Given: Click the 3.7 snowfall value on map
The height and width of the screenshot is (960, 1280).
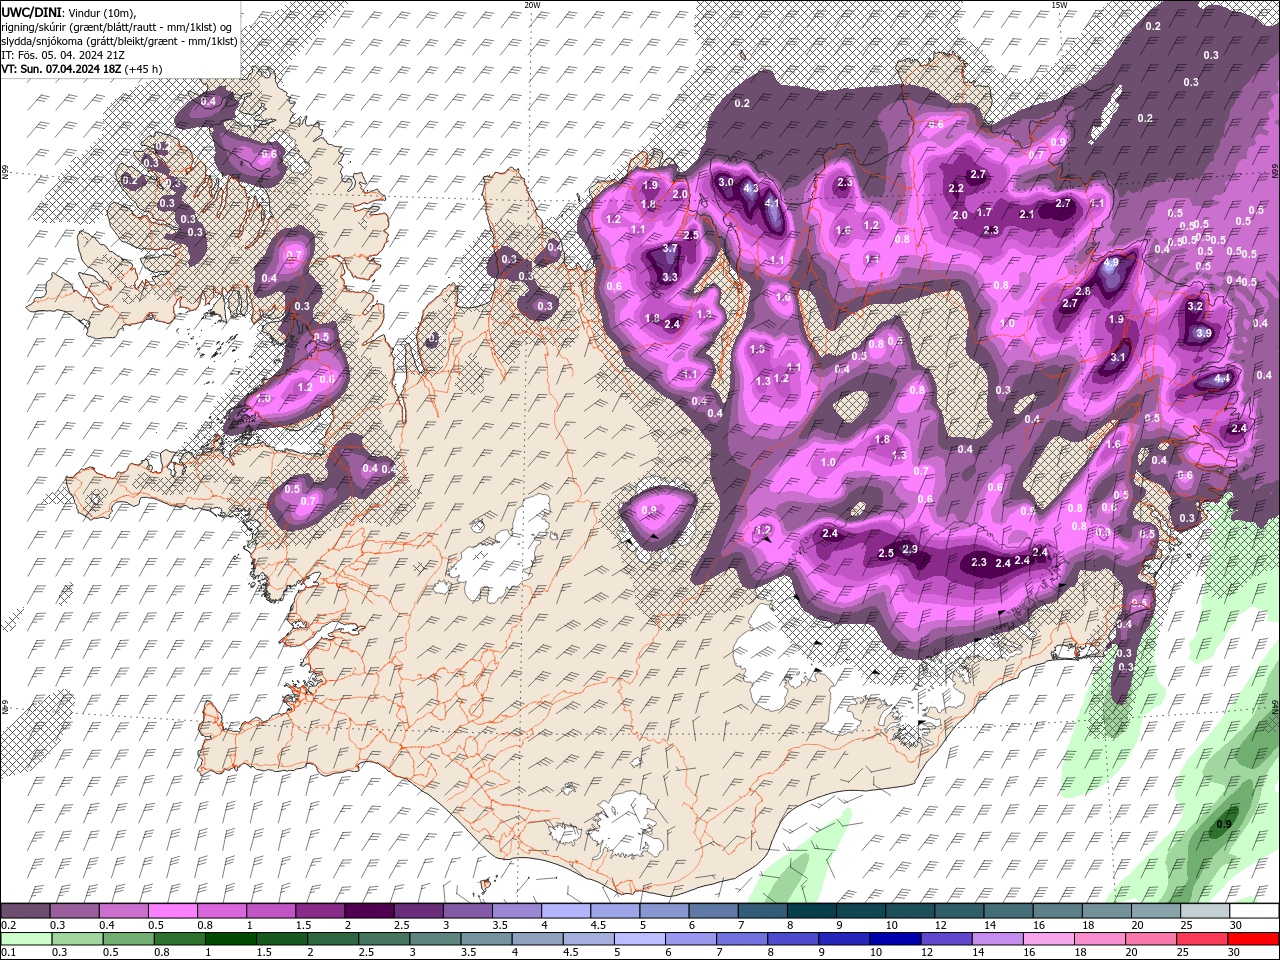Looking at the screenshot, I should click(670, 249).
